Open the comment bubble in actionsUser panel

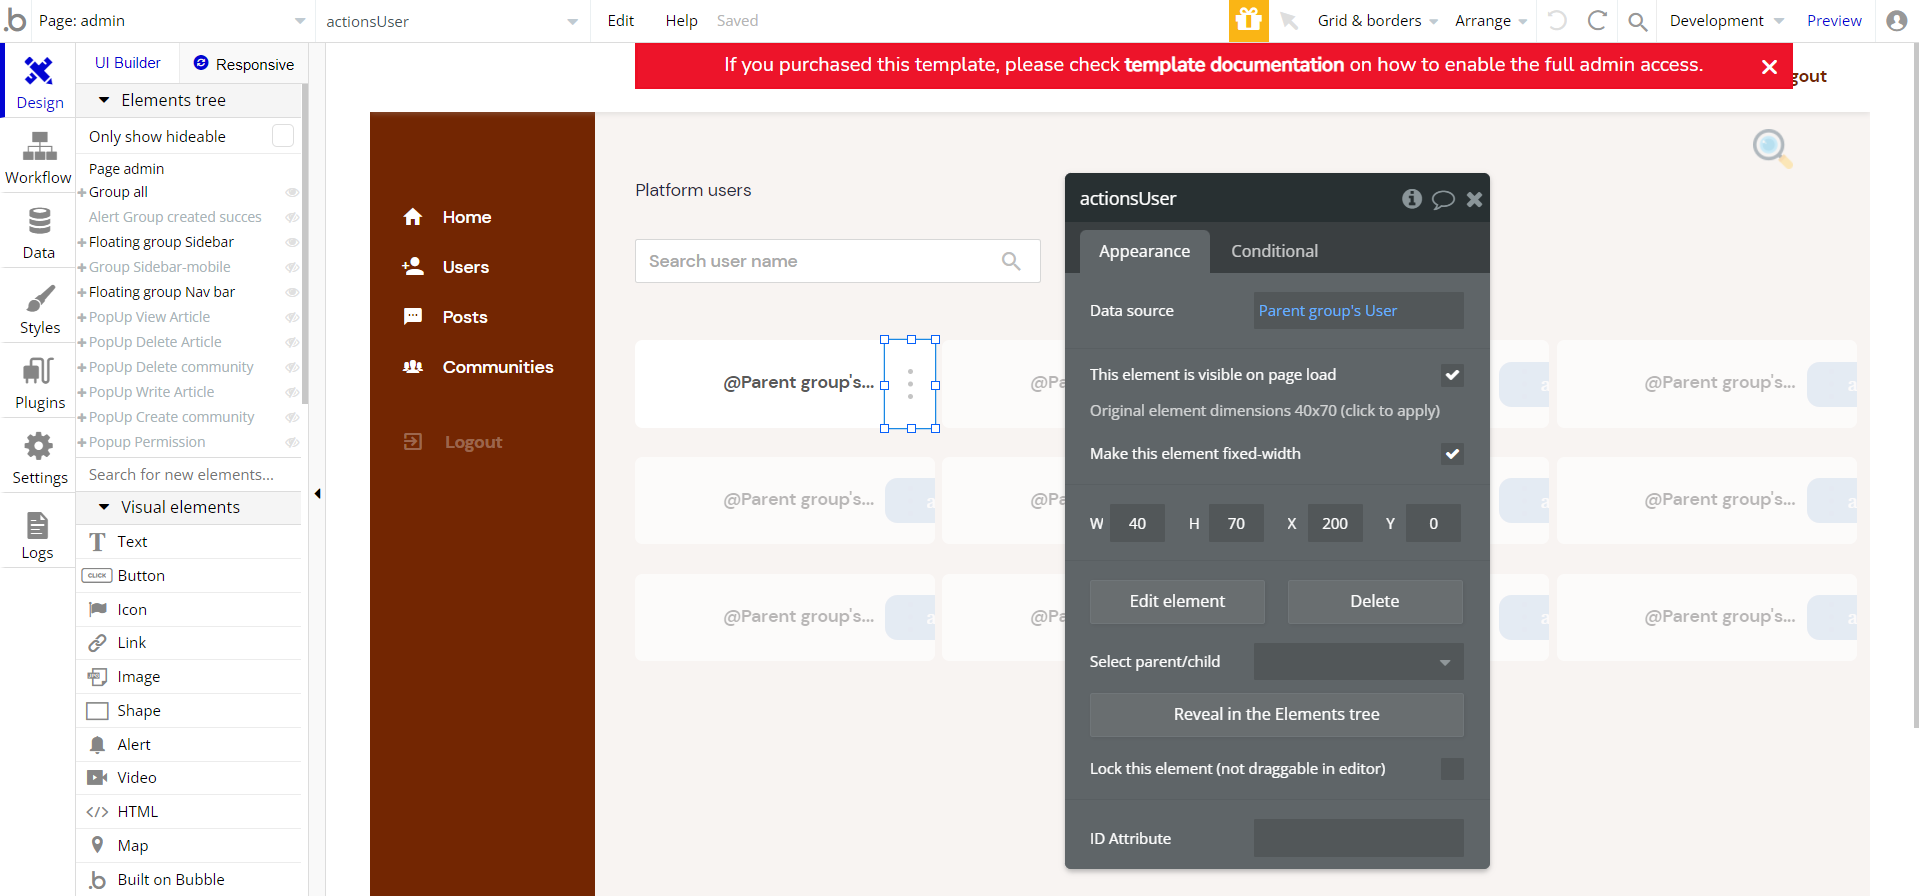click(1442, 199)
